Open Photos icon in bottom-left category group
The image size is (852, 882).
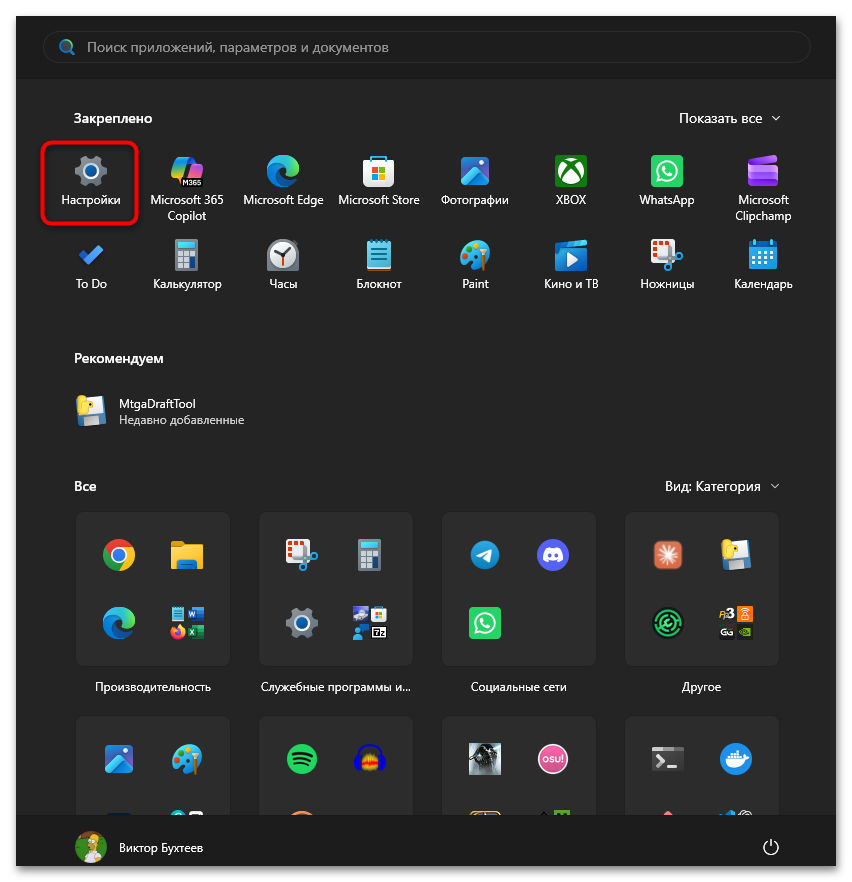click(119, 759)
